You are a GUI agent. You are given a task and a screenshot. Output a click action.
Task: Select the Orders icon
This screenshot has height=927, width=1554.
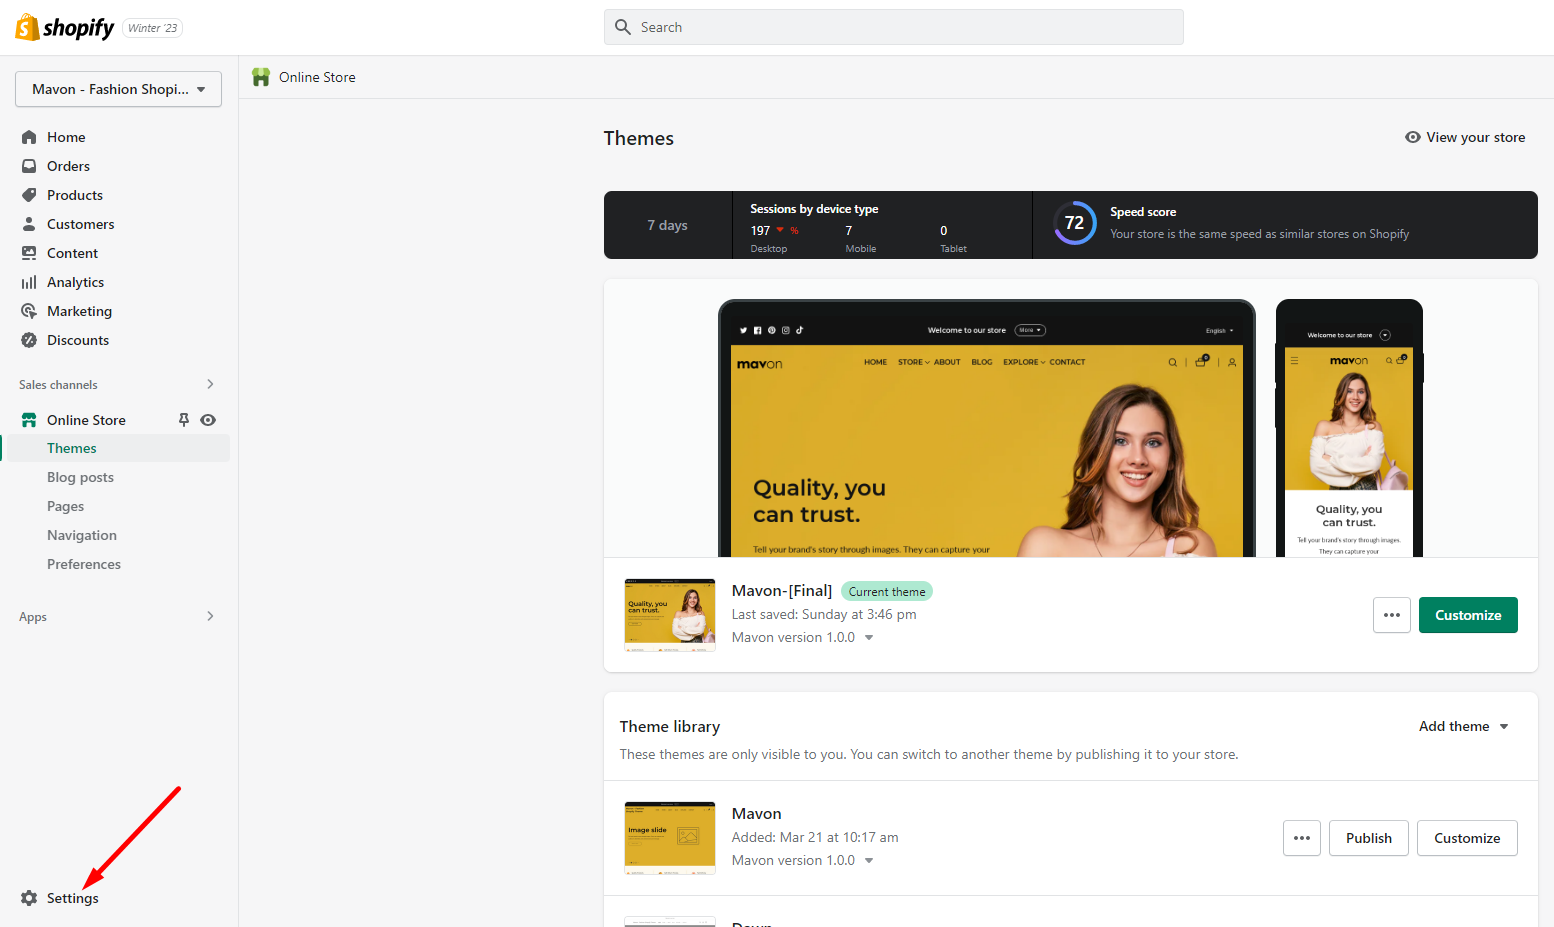29,166
